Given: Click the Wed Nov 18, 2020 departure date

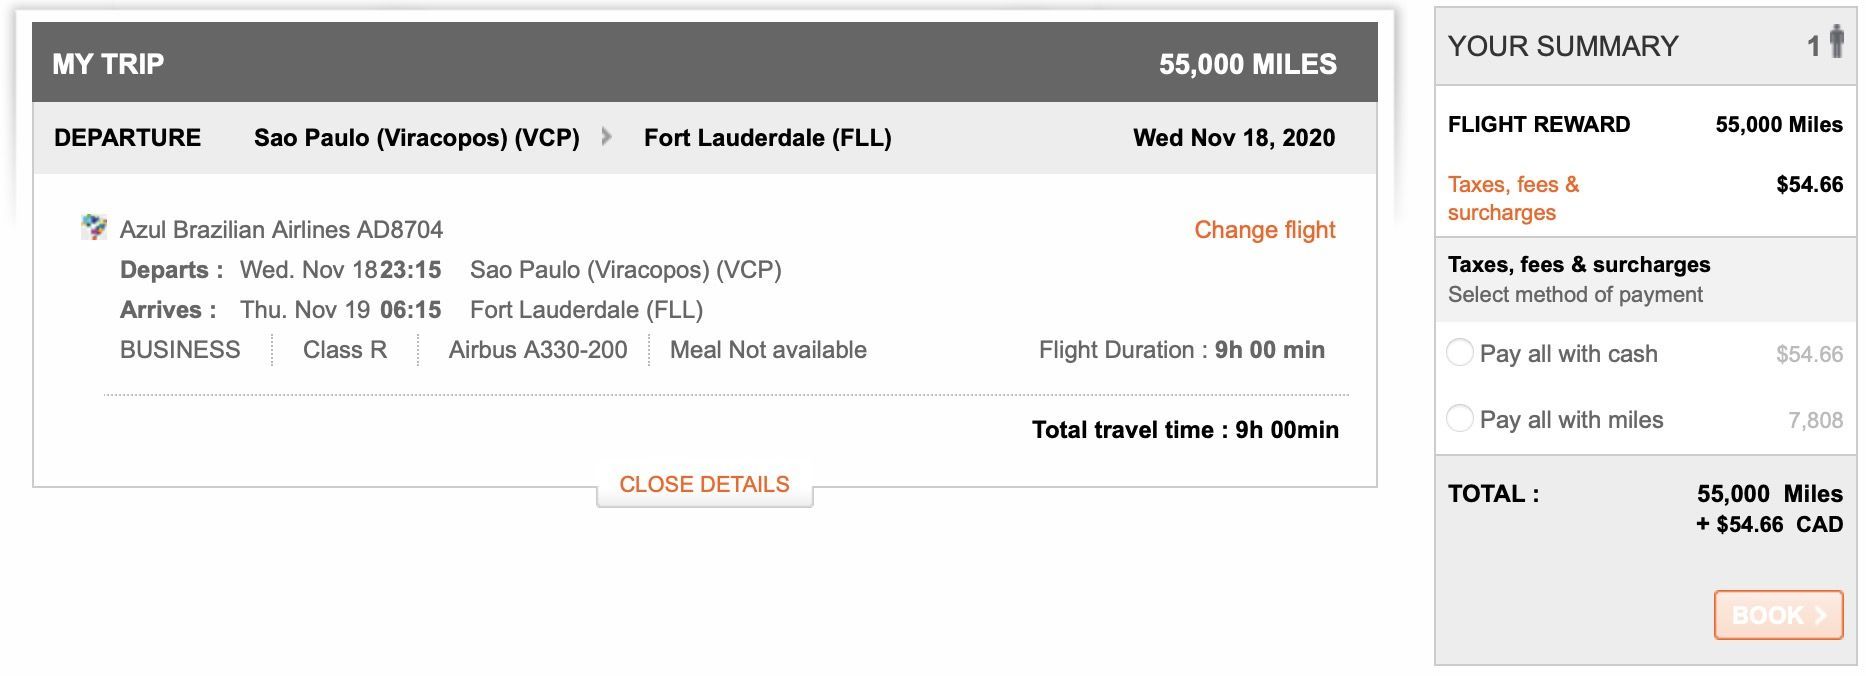Looking at the screenshot, I should pyautogui.click(x=1234, y=138).
